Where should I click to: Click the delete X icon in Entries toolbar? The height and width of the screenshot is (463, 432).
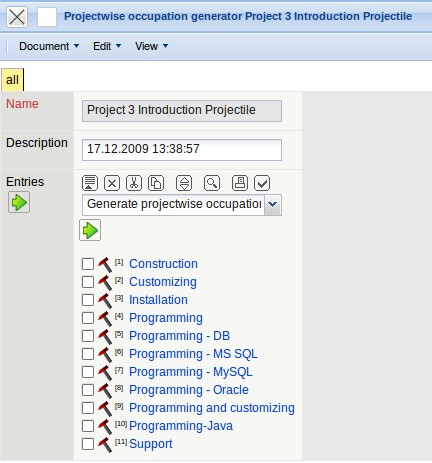point(112,183)
